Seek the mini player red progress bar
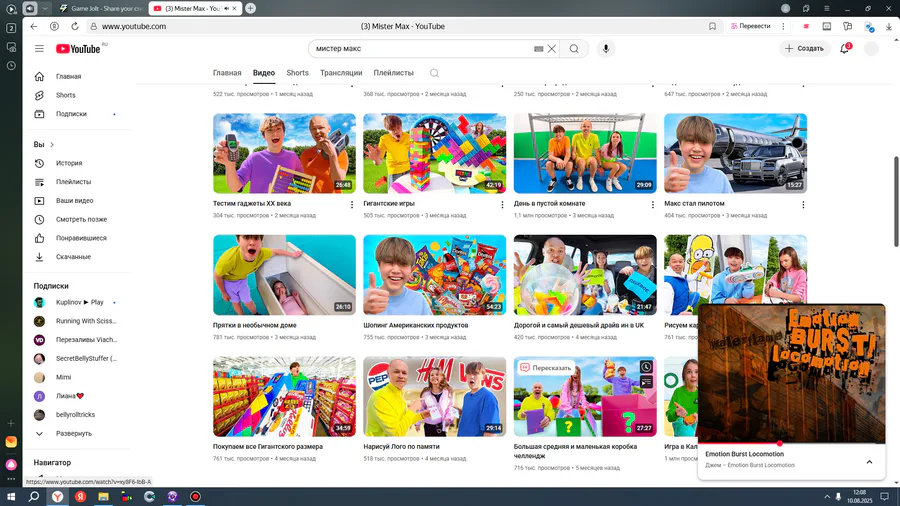Screen dimensions: 900x506 click(x=792, y=443)
